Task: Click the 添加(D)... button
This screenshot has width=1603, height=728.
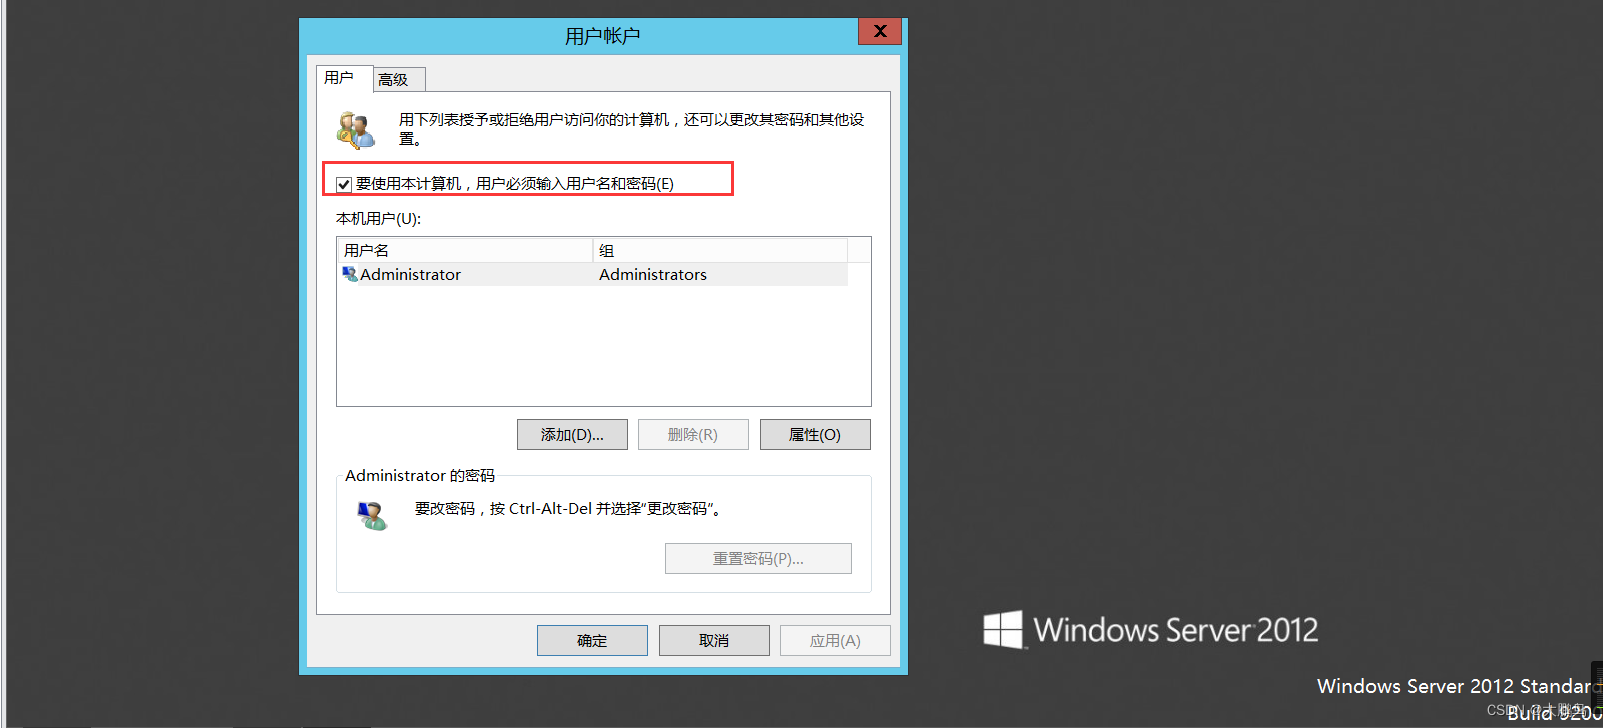Action: tap(572, 435)
